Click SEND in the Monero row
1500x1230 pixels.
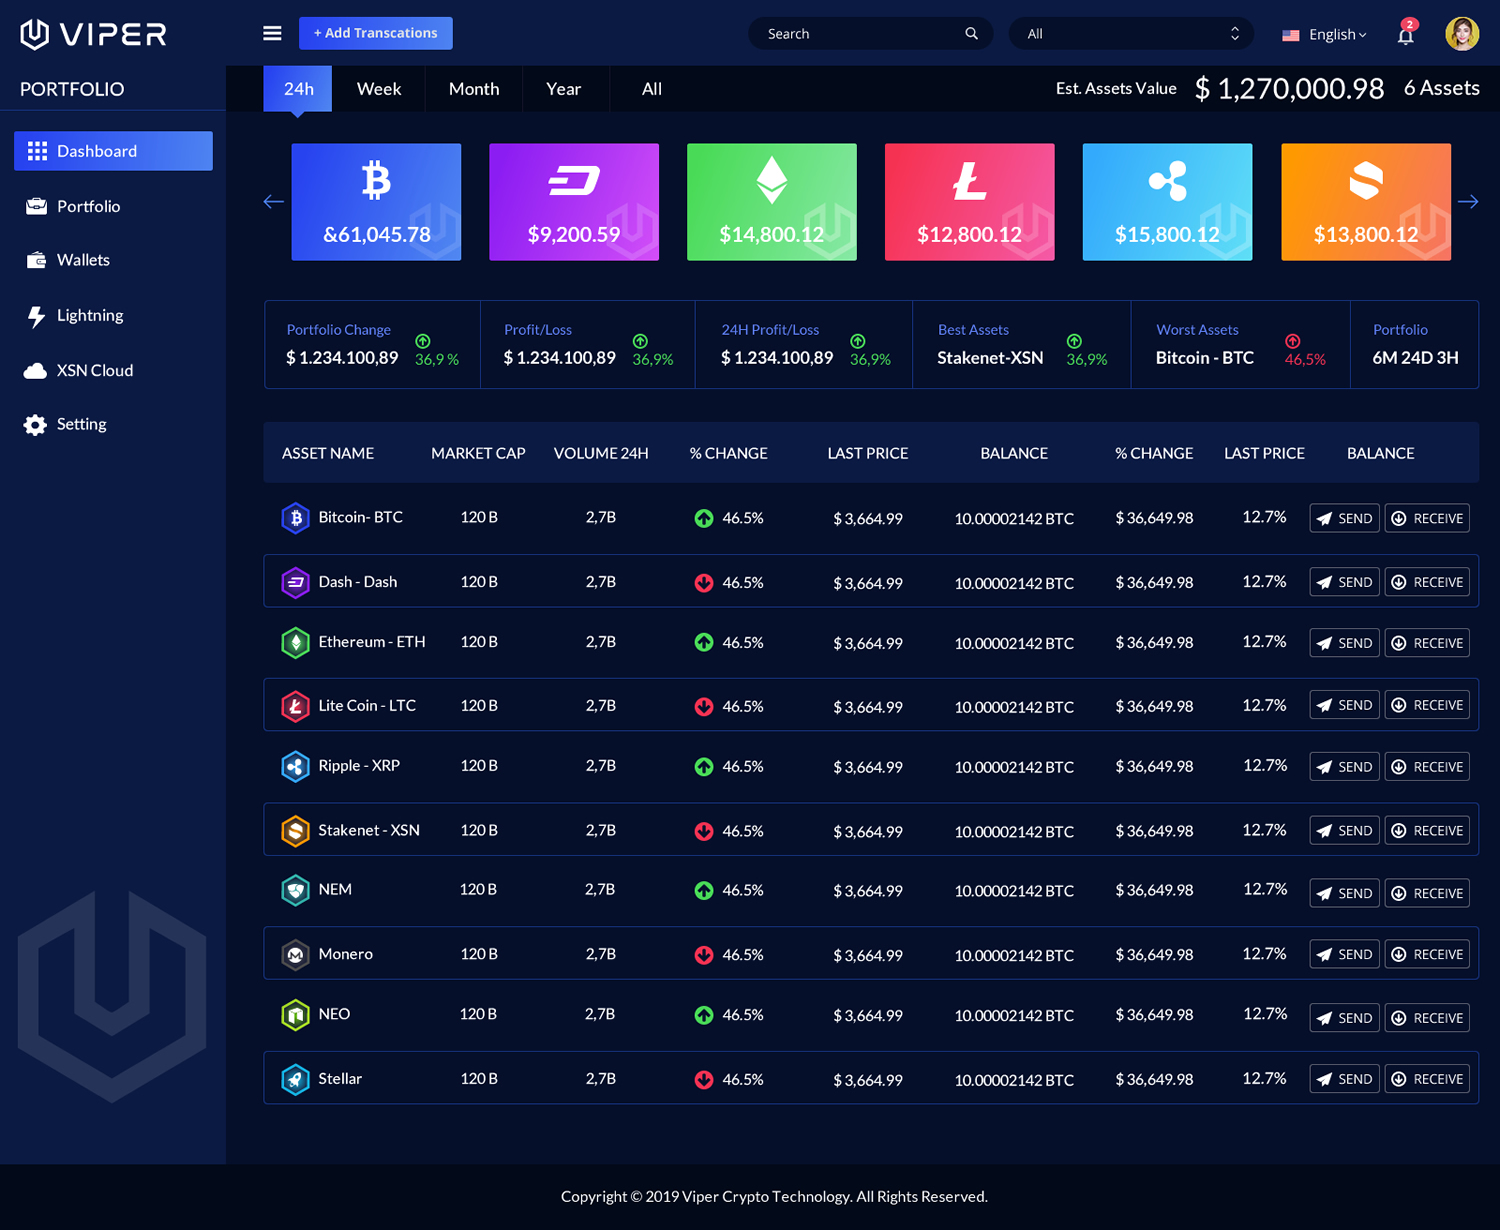1345,955
